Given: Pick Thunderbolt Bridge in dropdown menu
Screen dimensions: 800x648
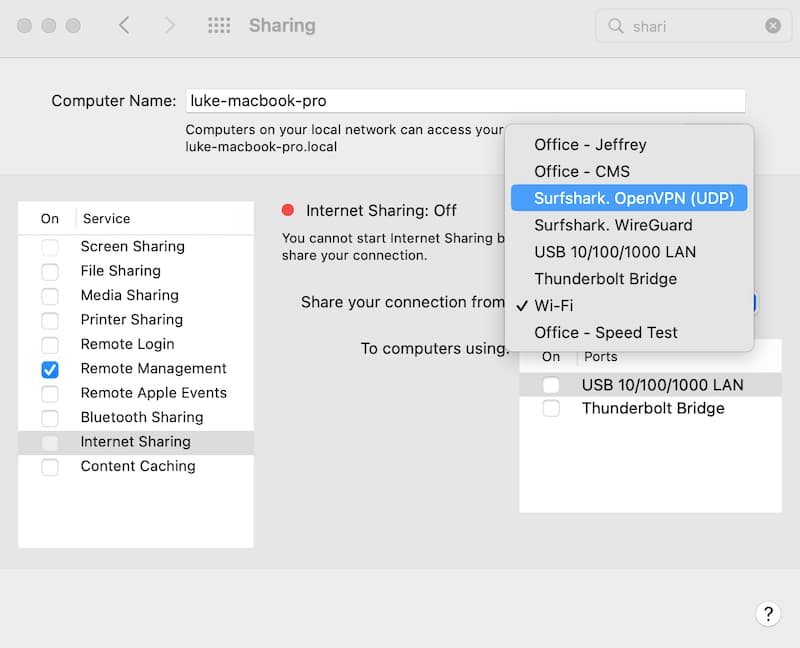Looking at the screenshot, I should click(629, 279).
